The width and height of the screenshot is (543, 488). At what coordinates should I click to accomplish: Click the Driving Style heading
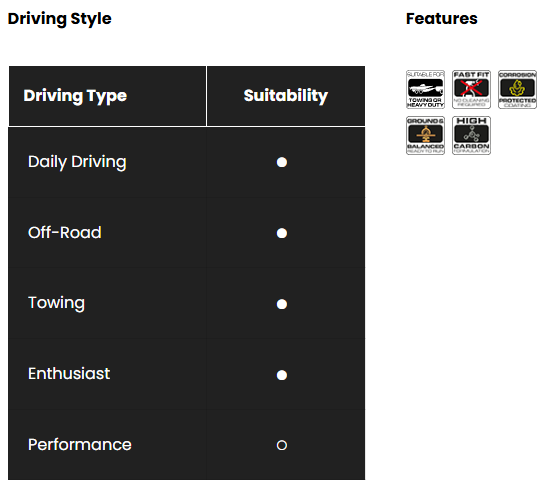(60, 19)
